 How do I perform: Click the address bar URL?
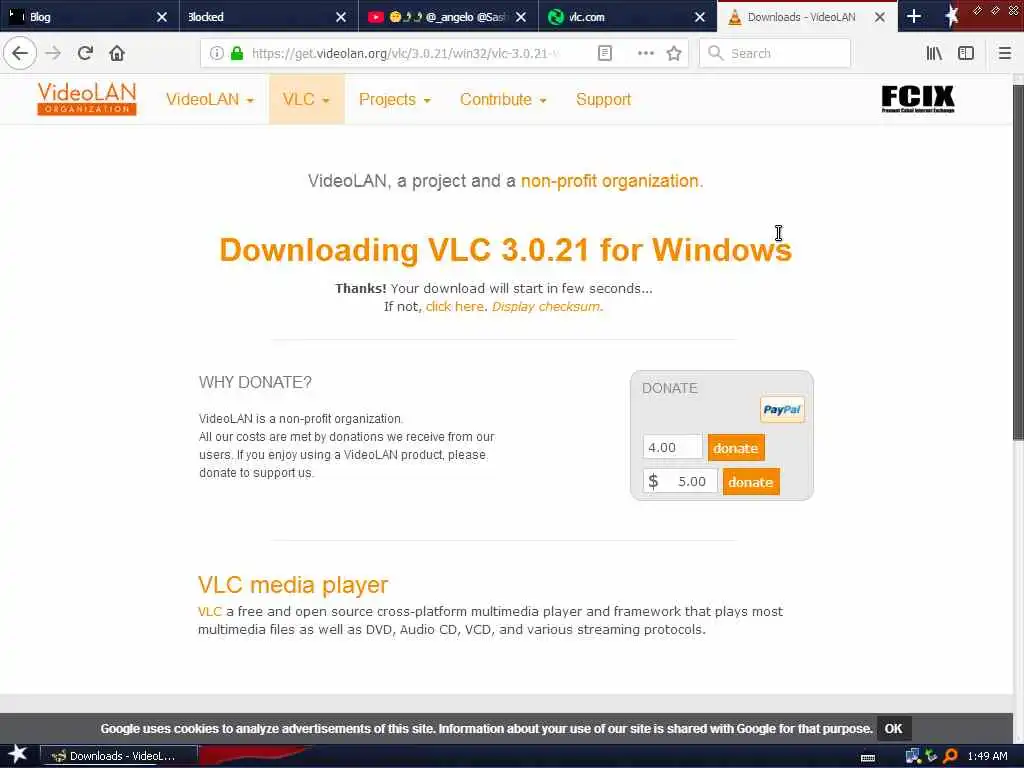pos(405,53)
